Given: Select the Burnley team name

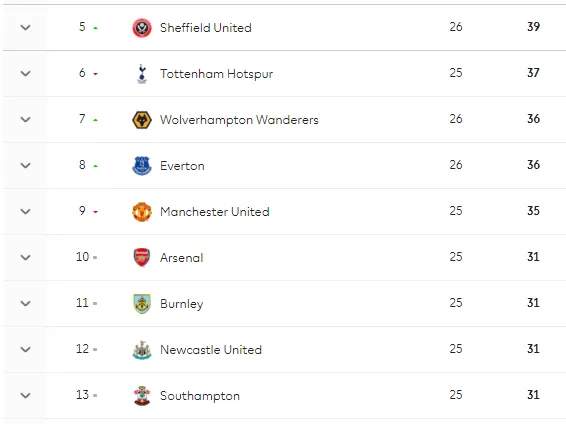Looking at the screenshot, I should tap(182, 304).
